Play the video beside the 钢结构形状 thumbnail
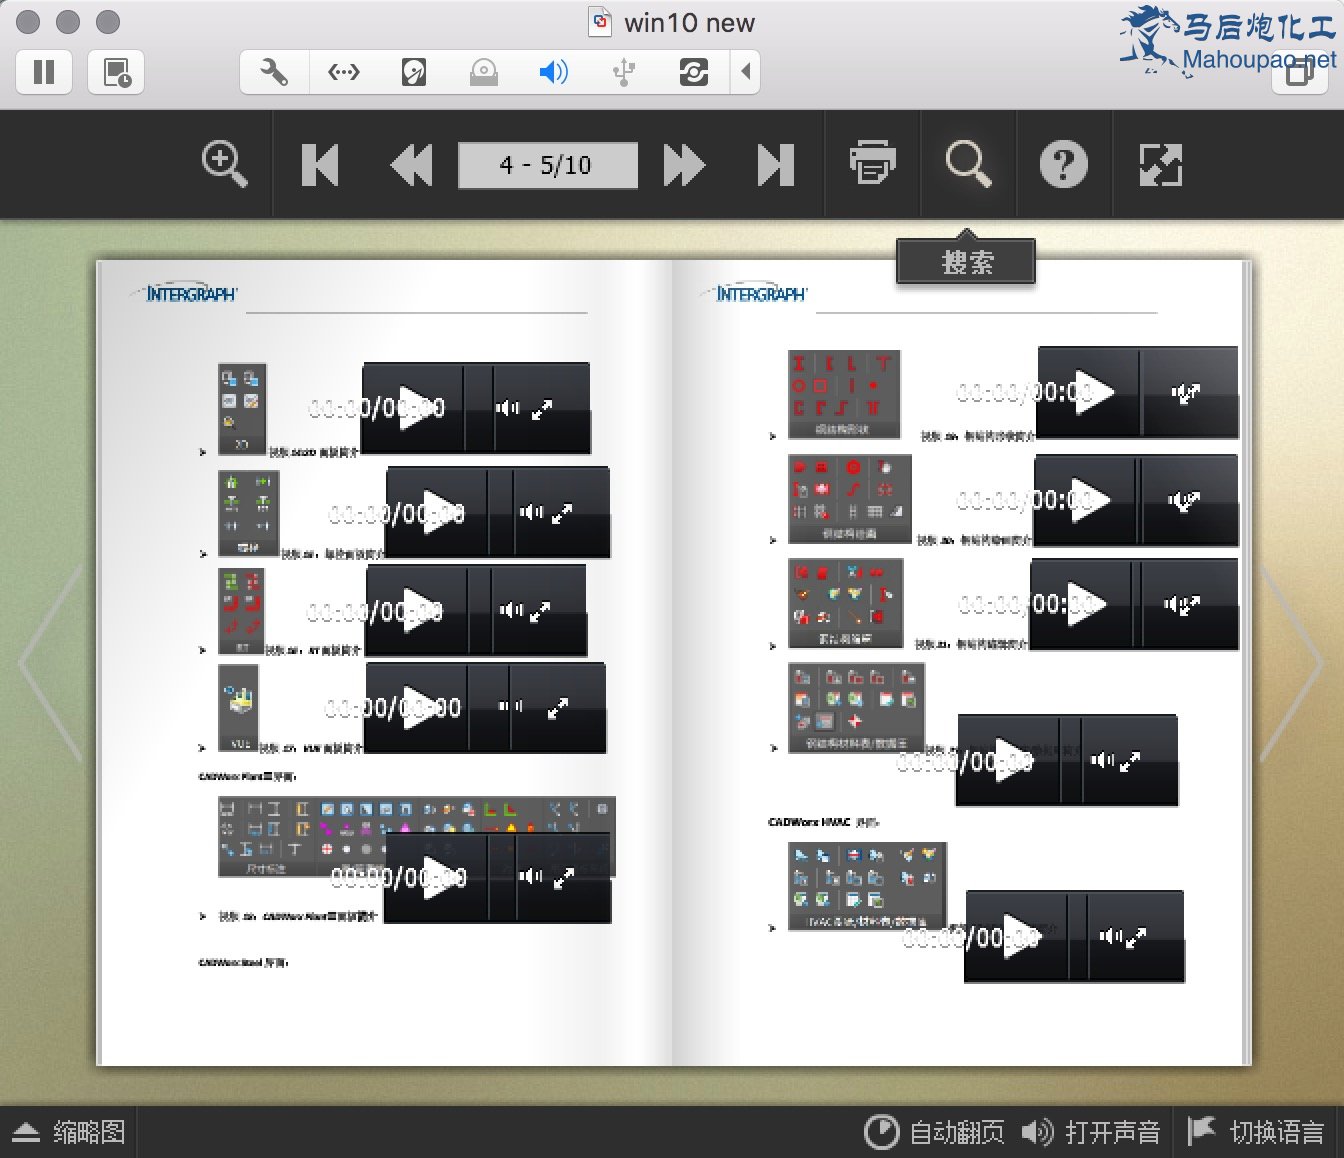1344x1158 pixels. 1094,392
